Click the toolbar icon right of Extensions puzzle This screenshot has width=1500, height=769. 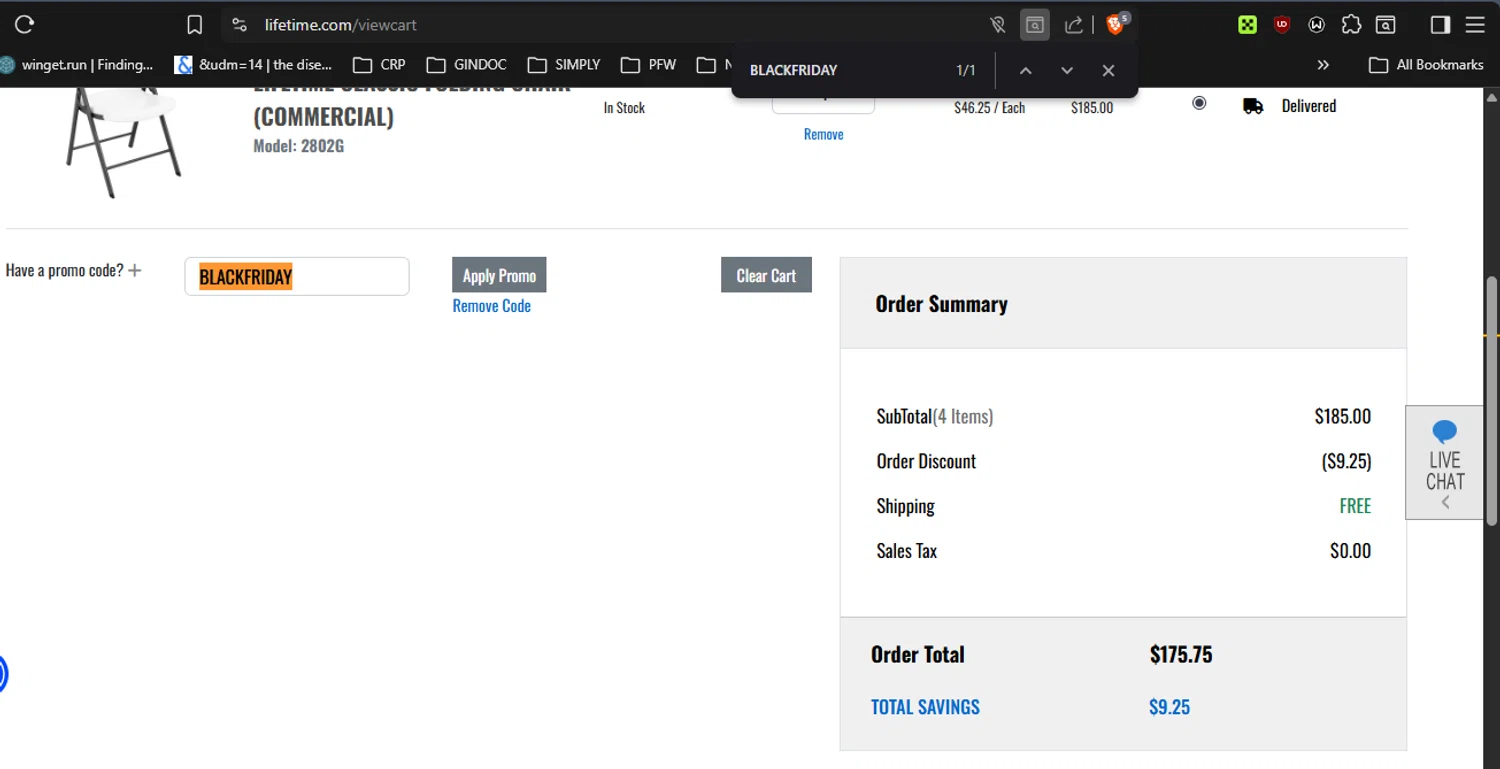pyautogui.click(x=1385, y=25)
